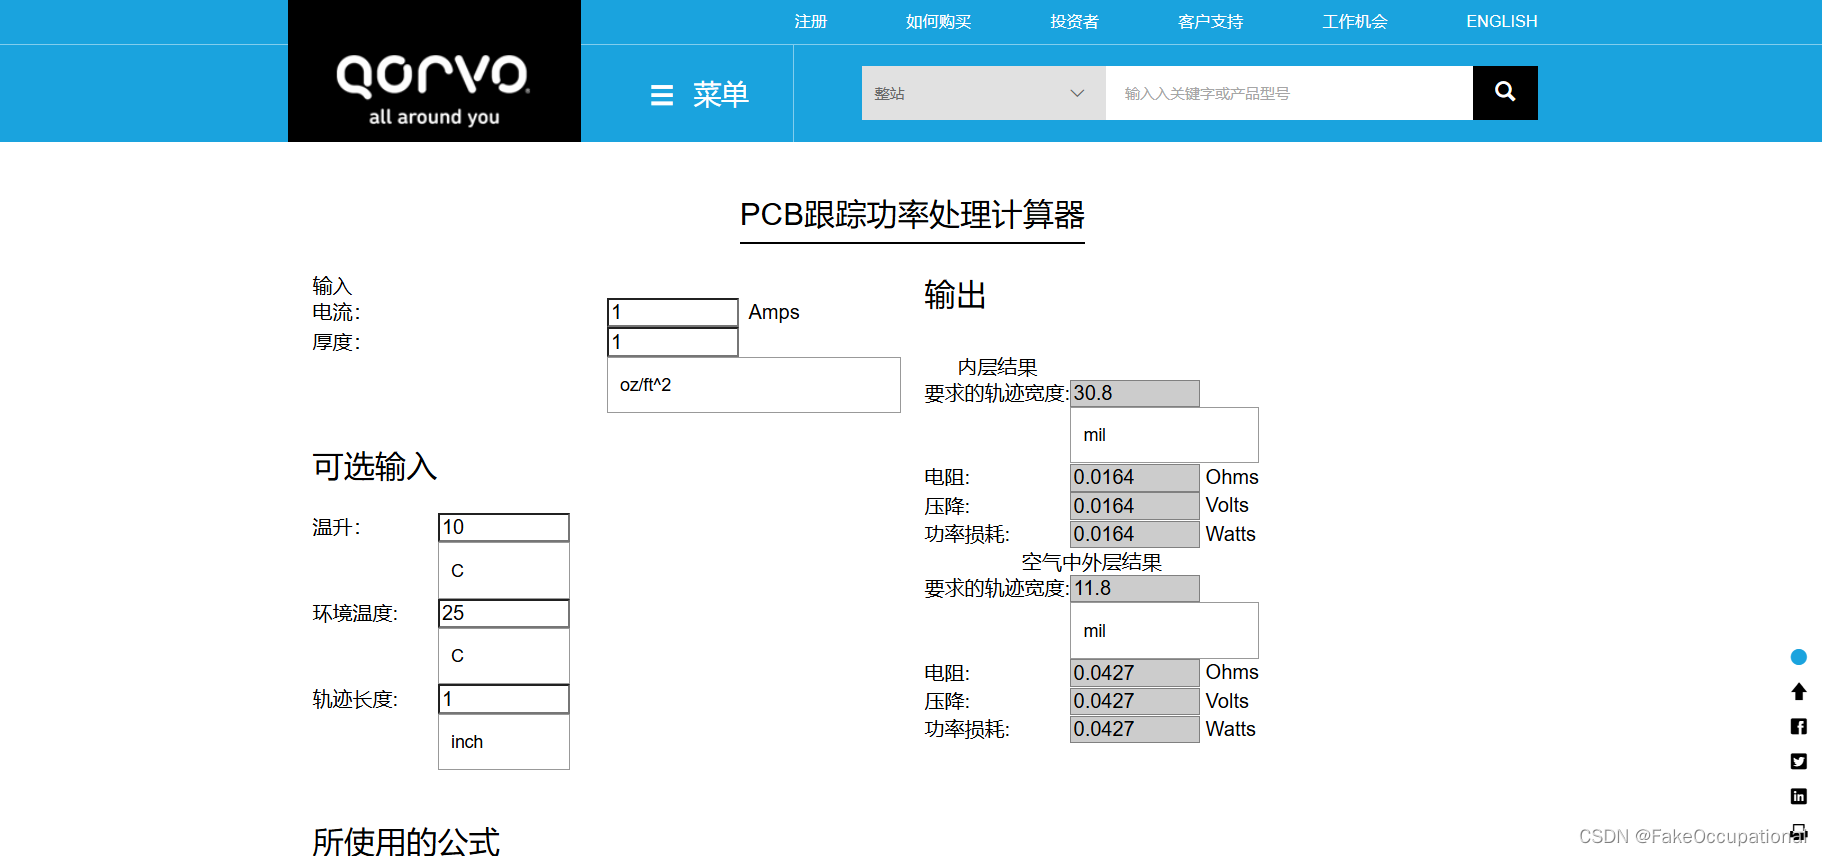The height and width of the screenshot is (856, 1822).
Task: Click the 厚度 thickness input field
Action: point(673,342)
